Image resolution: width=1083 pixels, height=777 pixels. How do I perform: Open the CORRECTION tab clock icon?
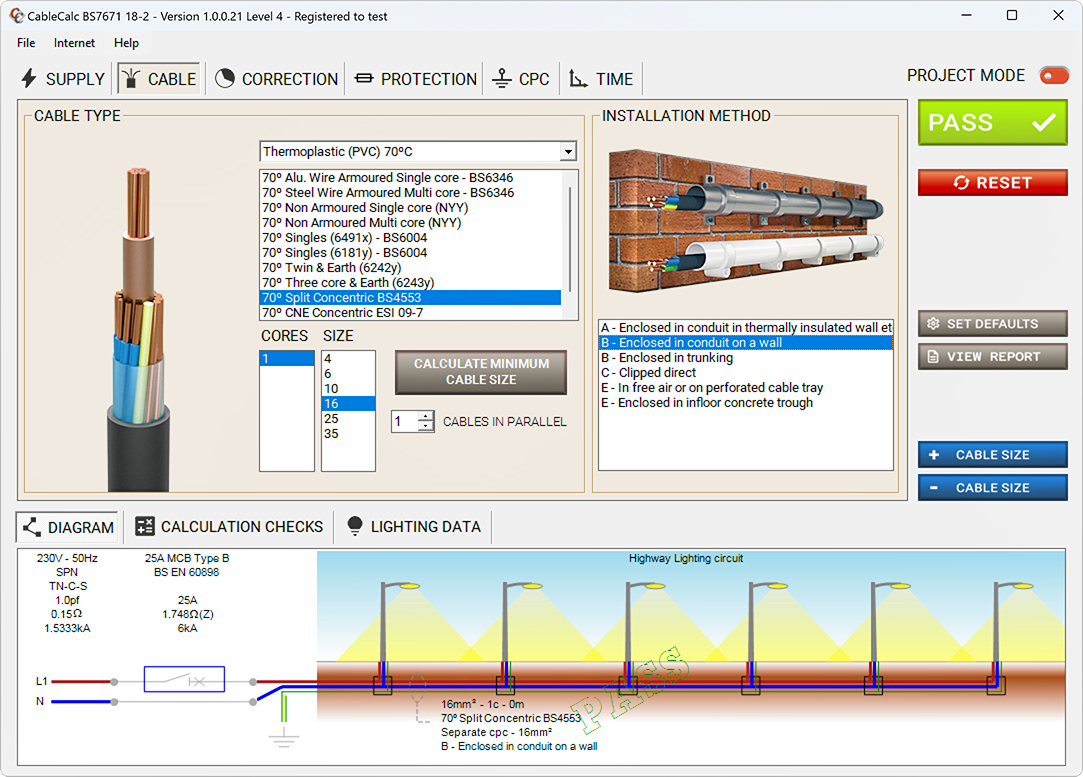[x=224, y=77]
